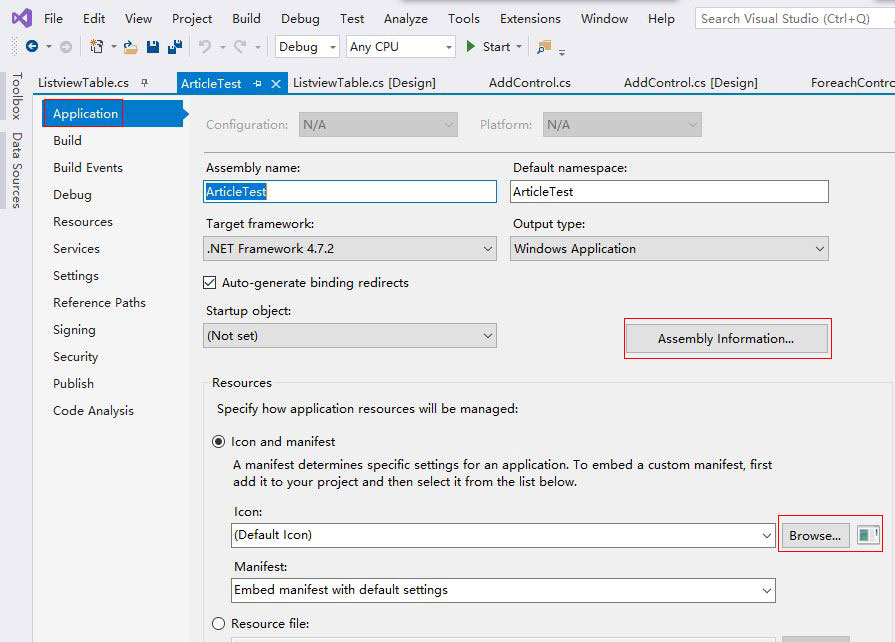Select the Services properties page
The height and width of the screenshot is (642, 895).
point(76,249)
